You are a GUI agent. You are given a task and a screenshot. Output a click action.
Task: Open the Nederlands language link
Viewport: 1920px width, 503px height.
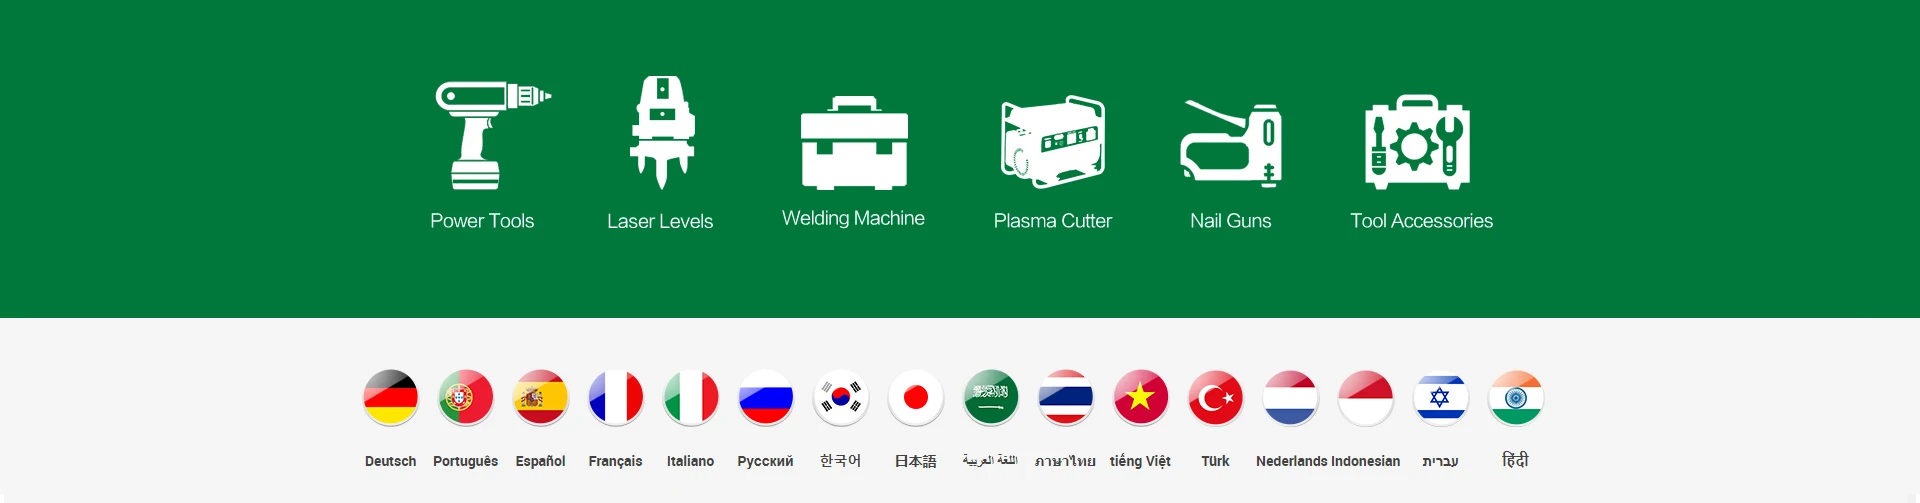1291,461
